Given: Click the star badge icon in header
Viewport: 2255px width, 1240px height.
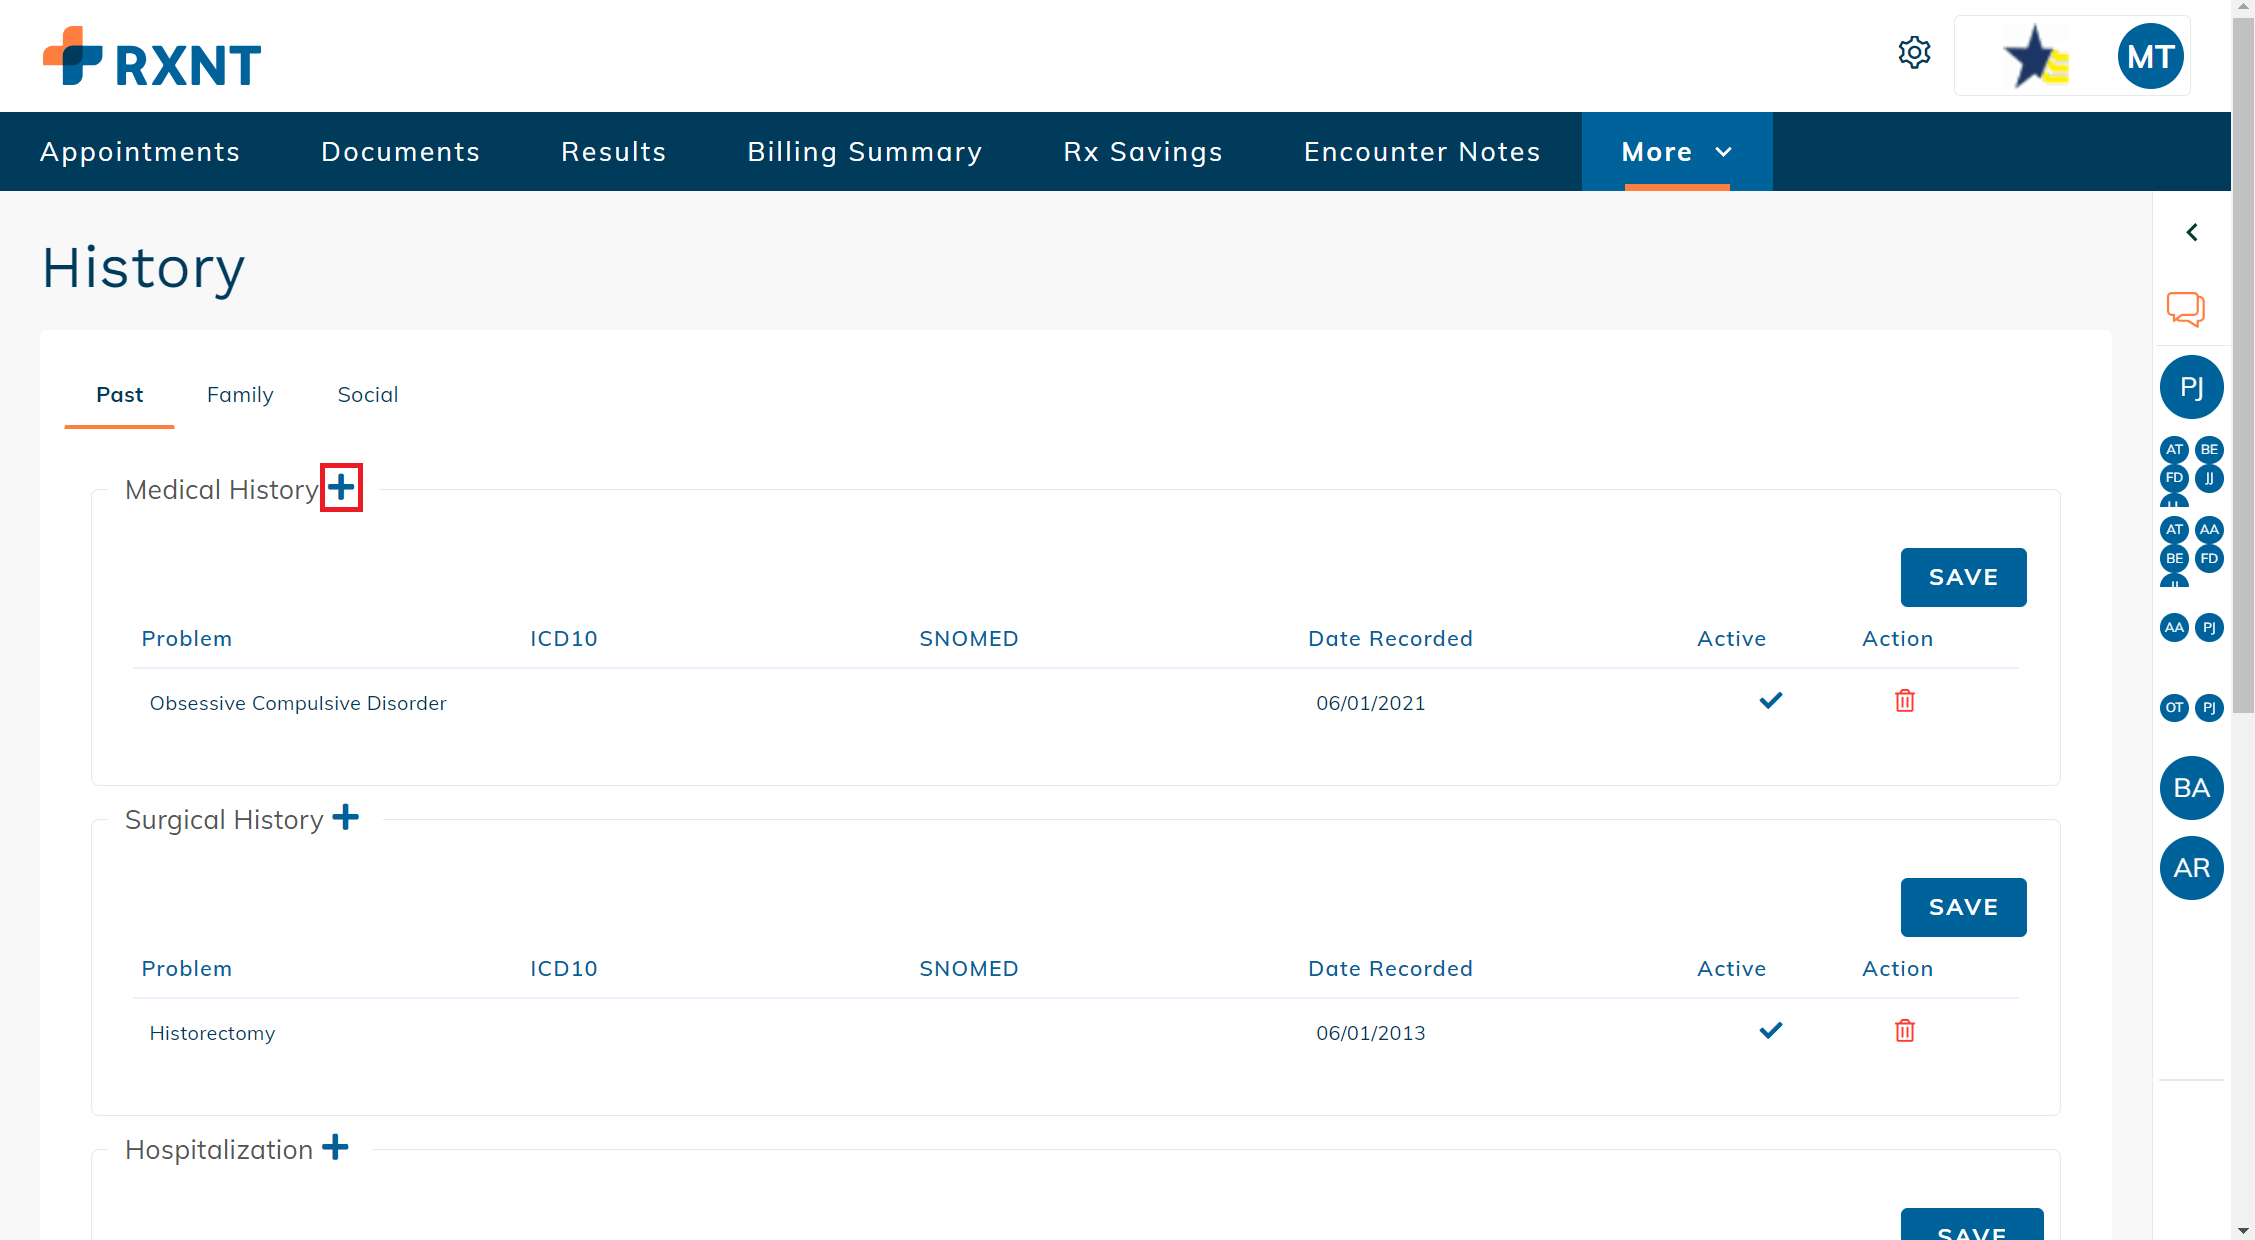Looking at the screenshot, I should pyautogui.click(x=2036, y=57).
